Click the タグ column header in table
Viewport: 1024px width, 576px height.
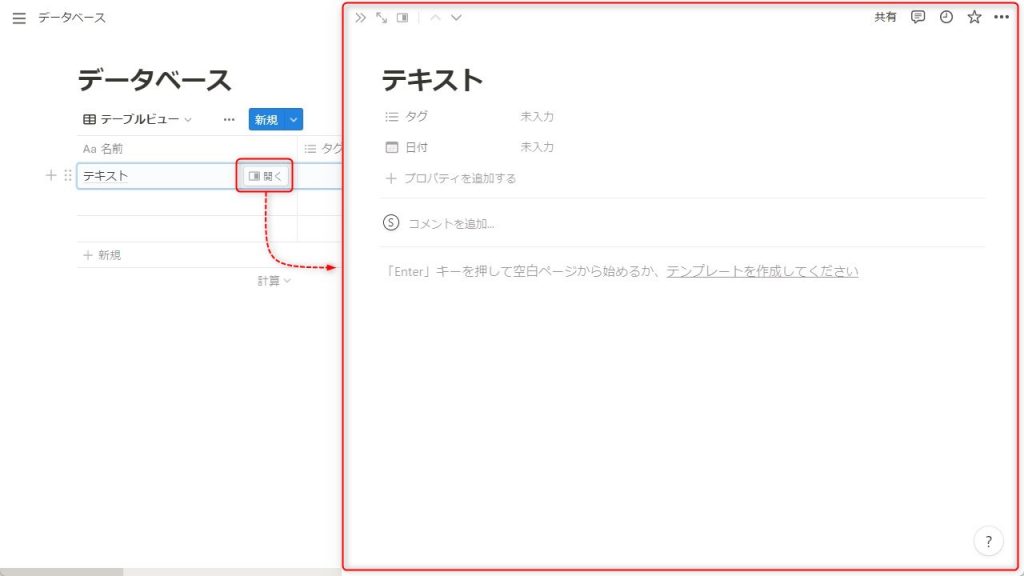pyautogui.click(x=324, y=149)
